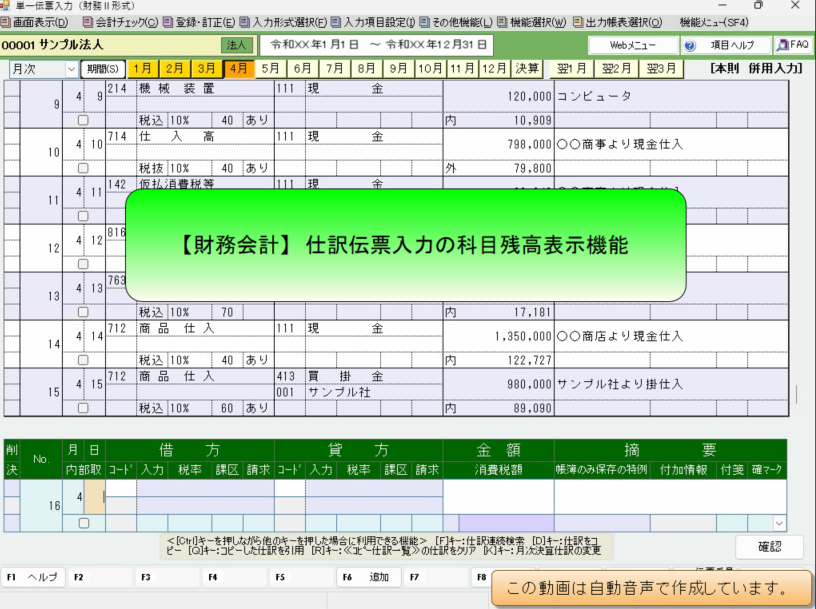Screen dimensions: 816x609
Task: Toggle checkbox in journal row 10
Action: (x=83, y=168)
